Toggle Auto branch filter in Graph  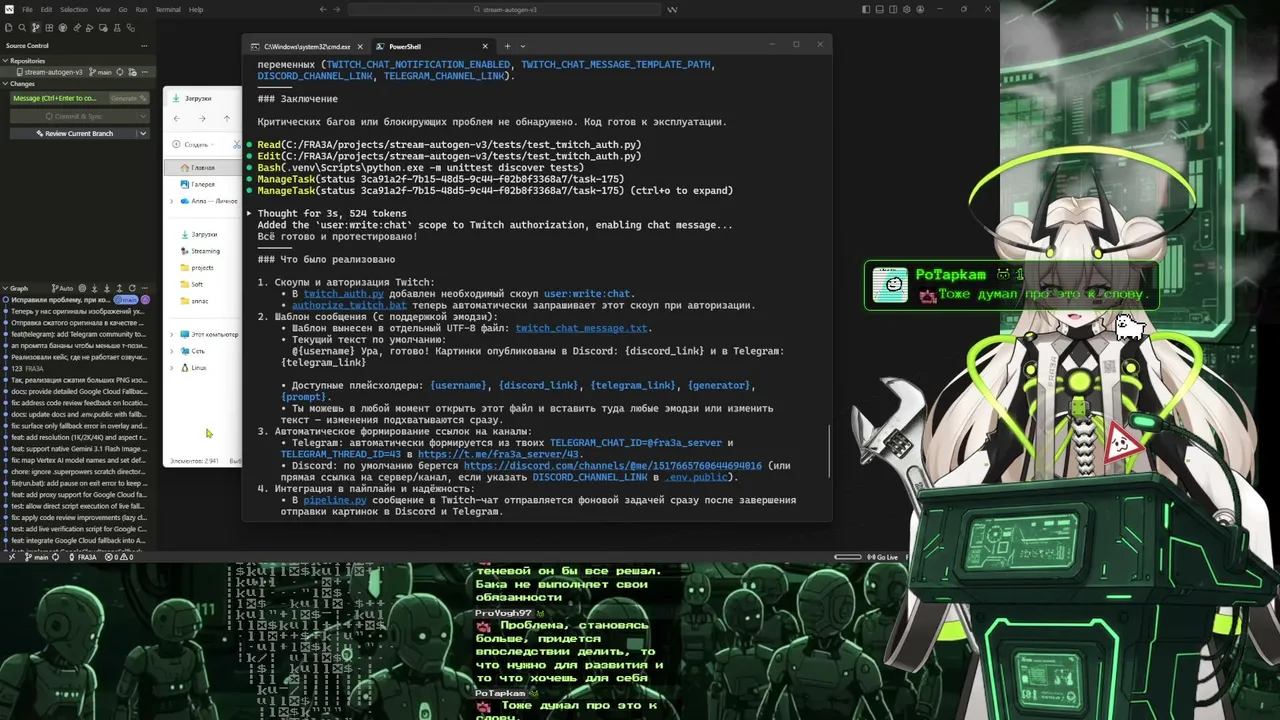[64, 288]
